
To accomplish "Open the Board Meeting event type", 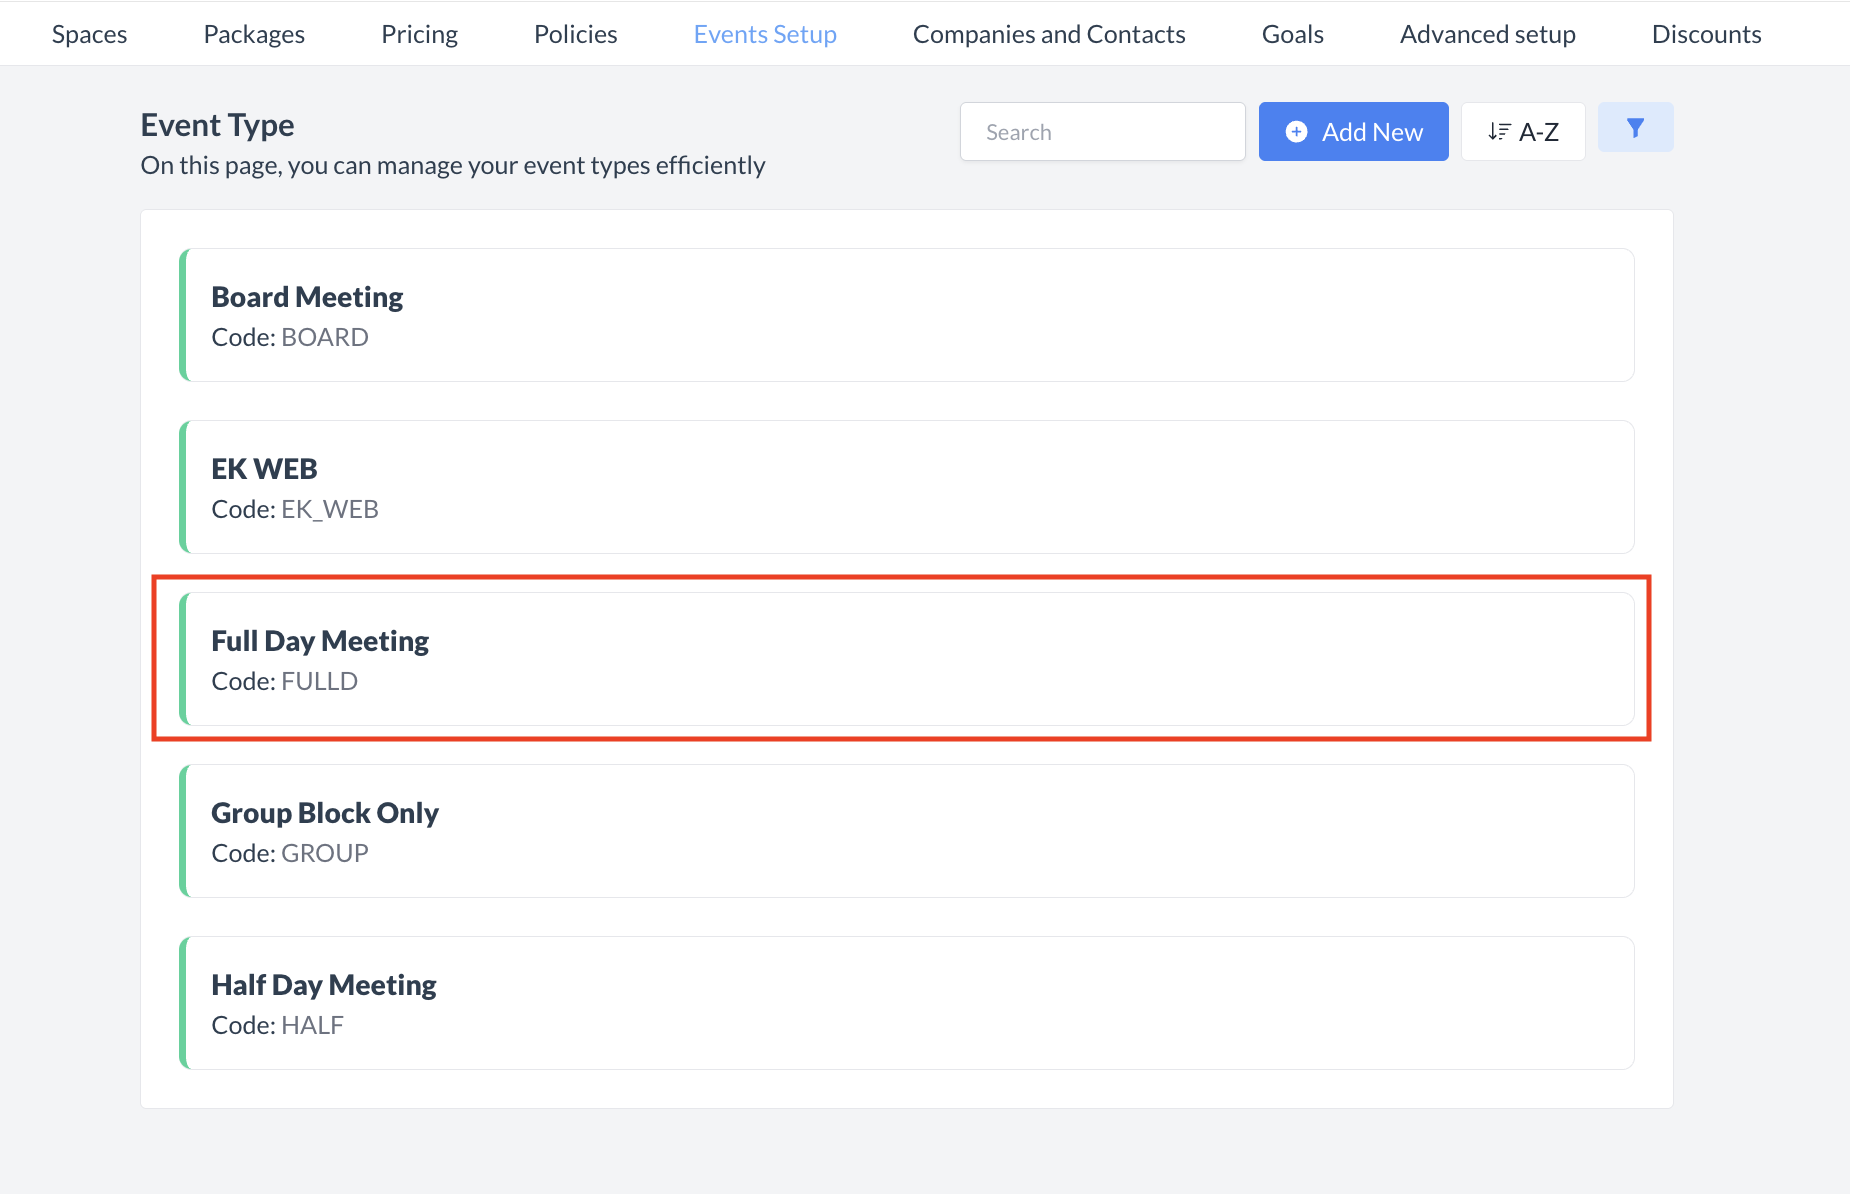I will coord(906,315).
